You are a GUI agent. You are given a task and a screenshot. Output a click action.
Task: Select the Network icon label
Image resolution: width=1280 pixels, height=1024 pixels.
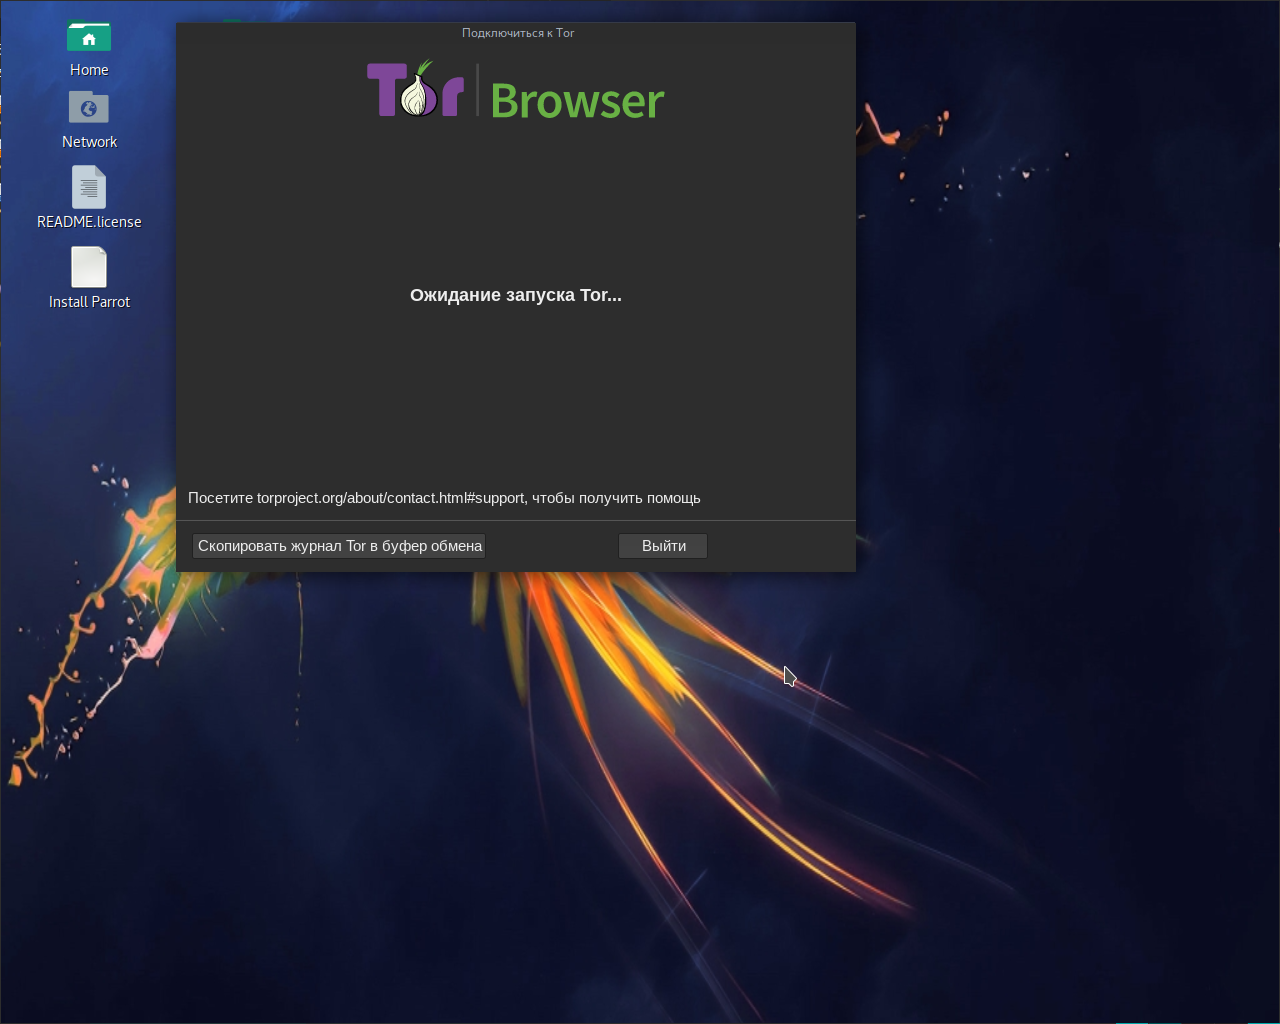89,142
